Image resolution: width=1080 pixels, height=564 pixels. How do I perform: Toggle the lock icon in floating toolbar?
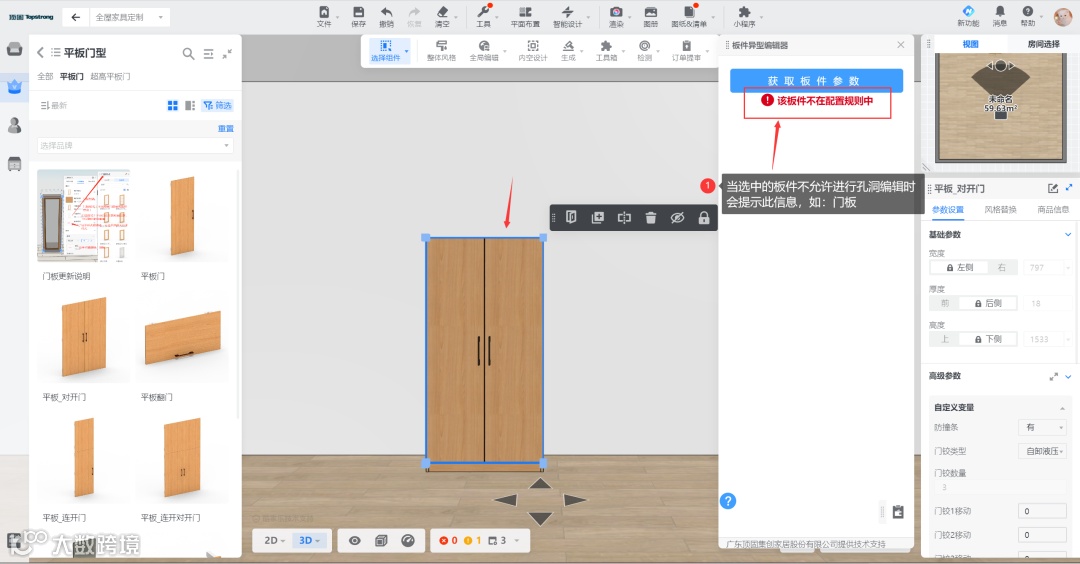coord(703,218)
